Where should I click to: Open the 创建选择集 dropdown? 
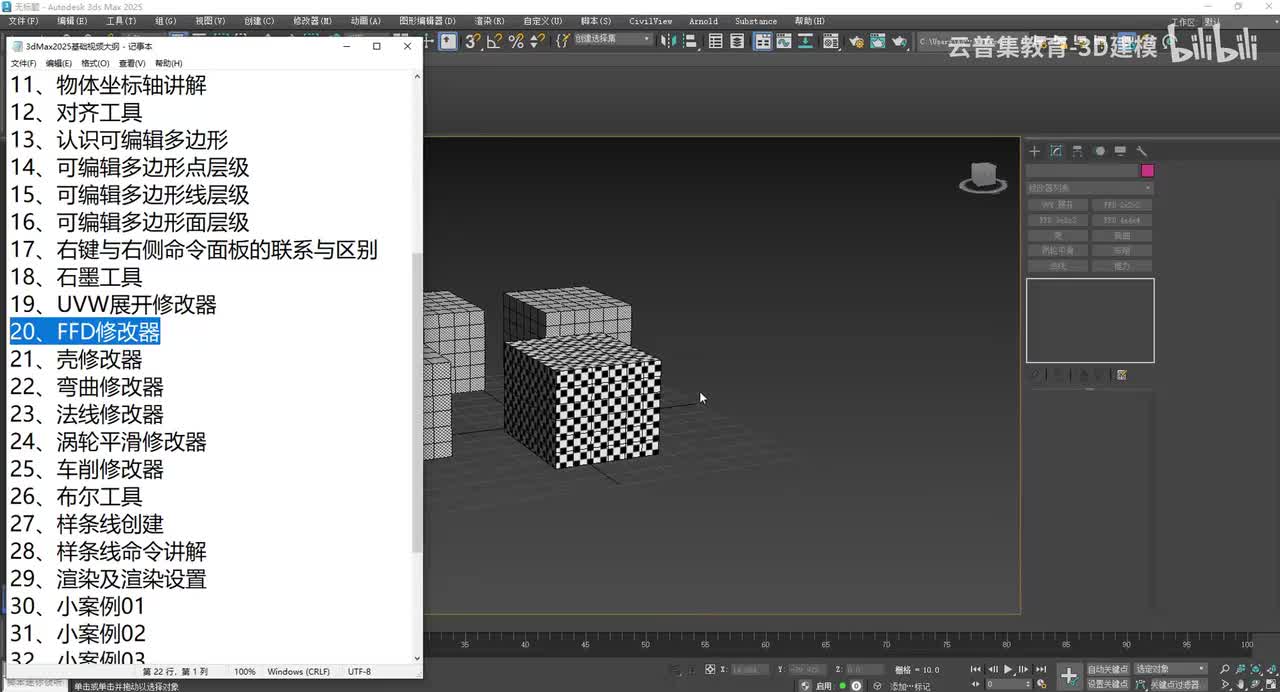point(613,39)
